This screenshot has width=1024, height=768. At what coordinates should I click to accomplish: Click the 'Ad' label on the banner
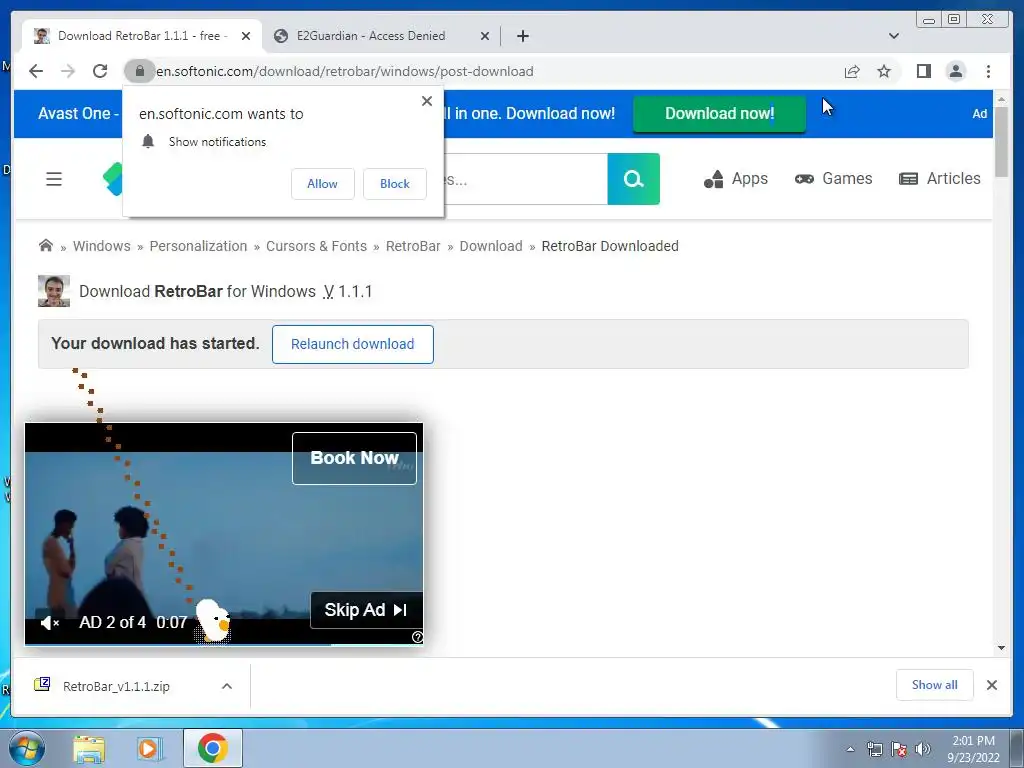(x=979, y=114)
